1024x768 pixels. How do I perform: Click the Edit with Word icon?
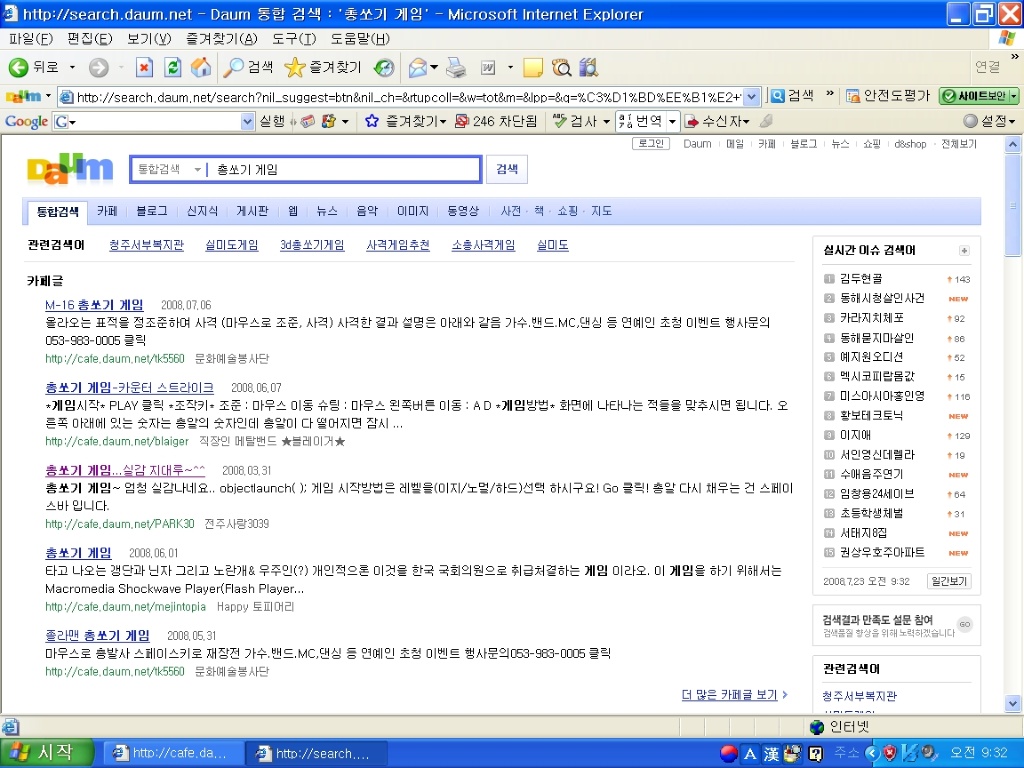488,67
